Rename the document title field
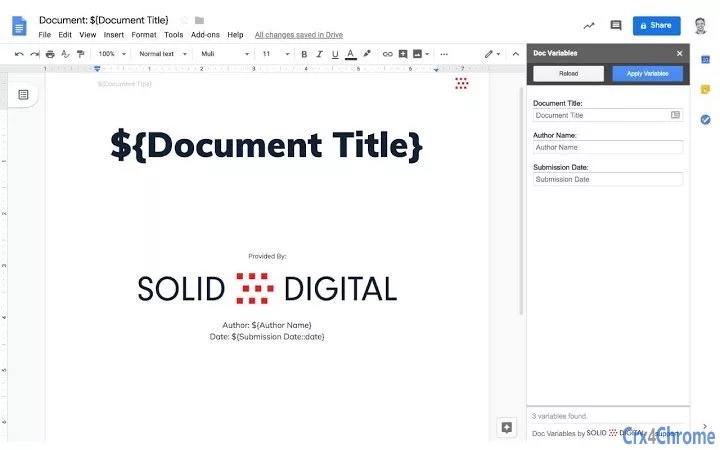Image resolution: width=720 pixels, height=450 pixels. tap(104, 20)
